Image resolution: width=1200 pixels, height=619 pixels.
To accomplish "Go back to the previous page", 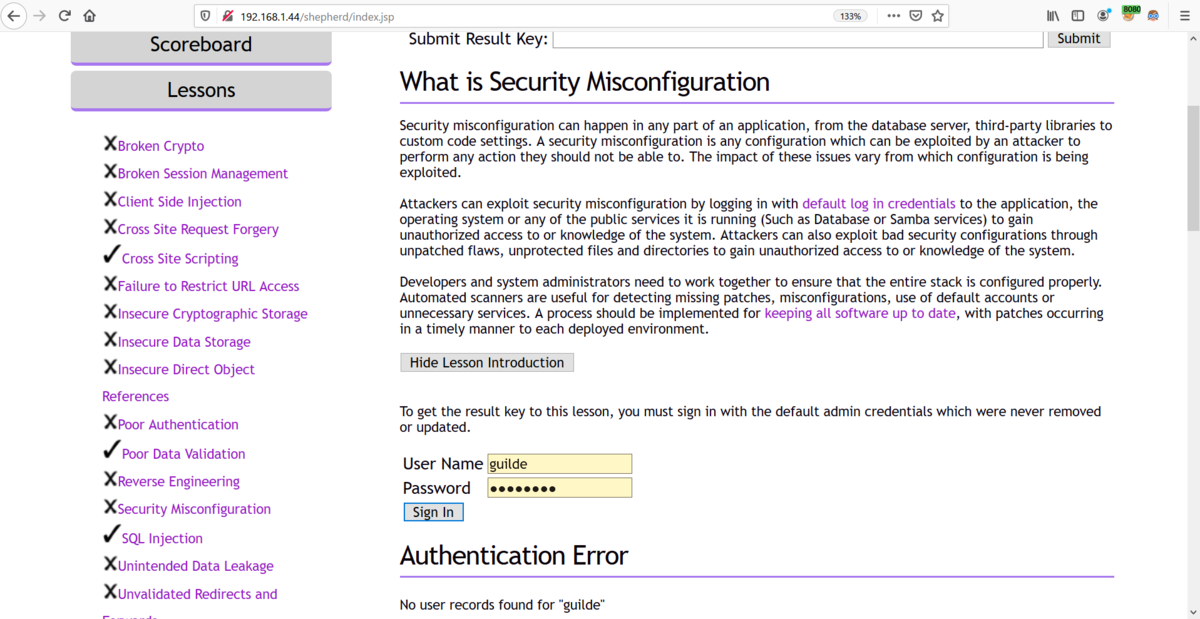I will (14, 16).
